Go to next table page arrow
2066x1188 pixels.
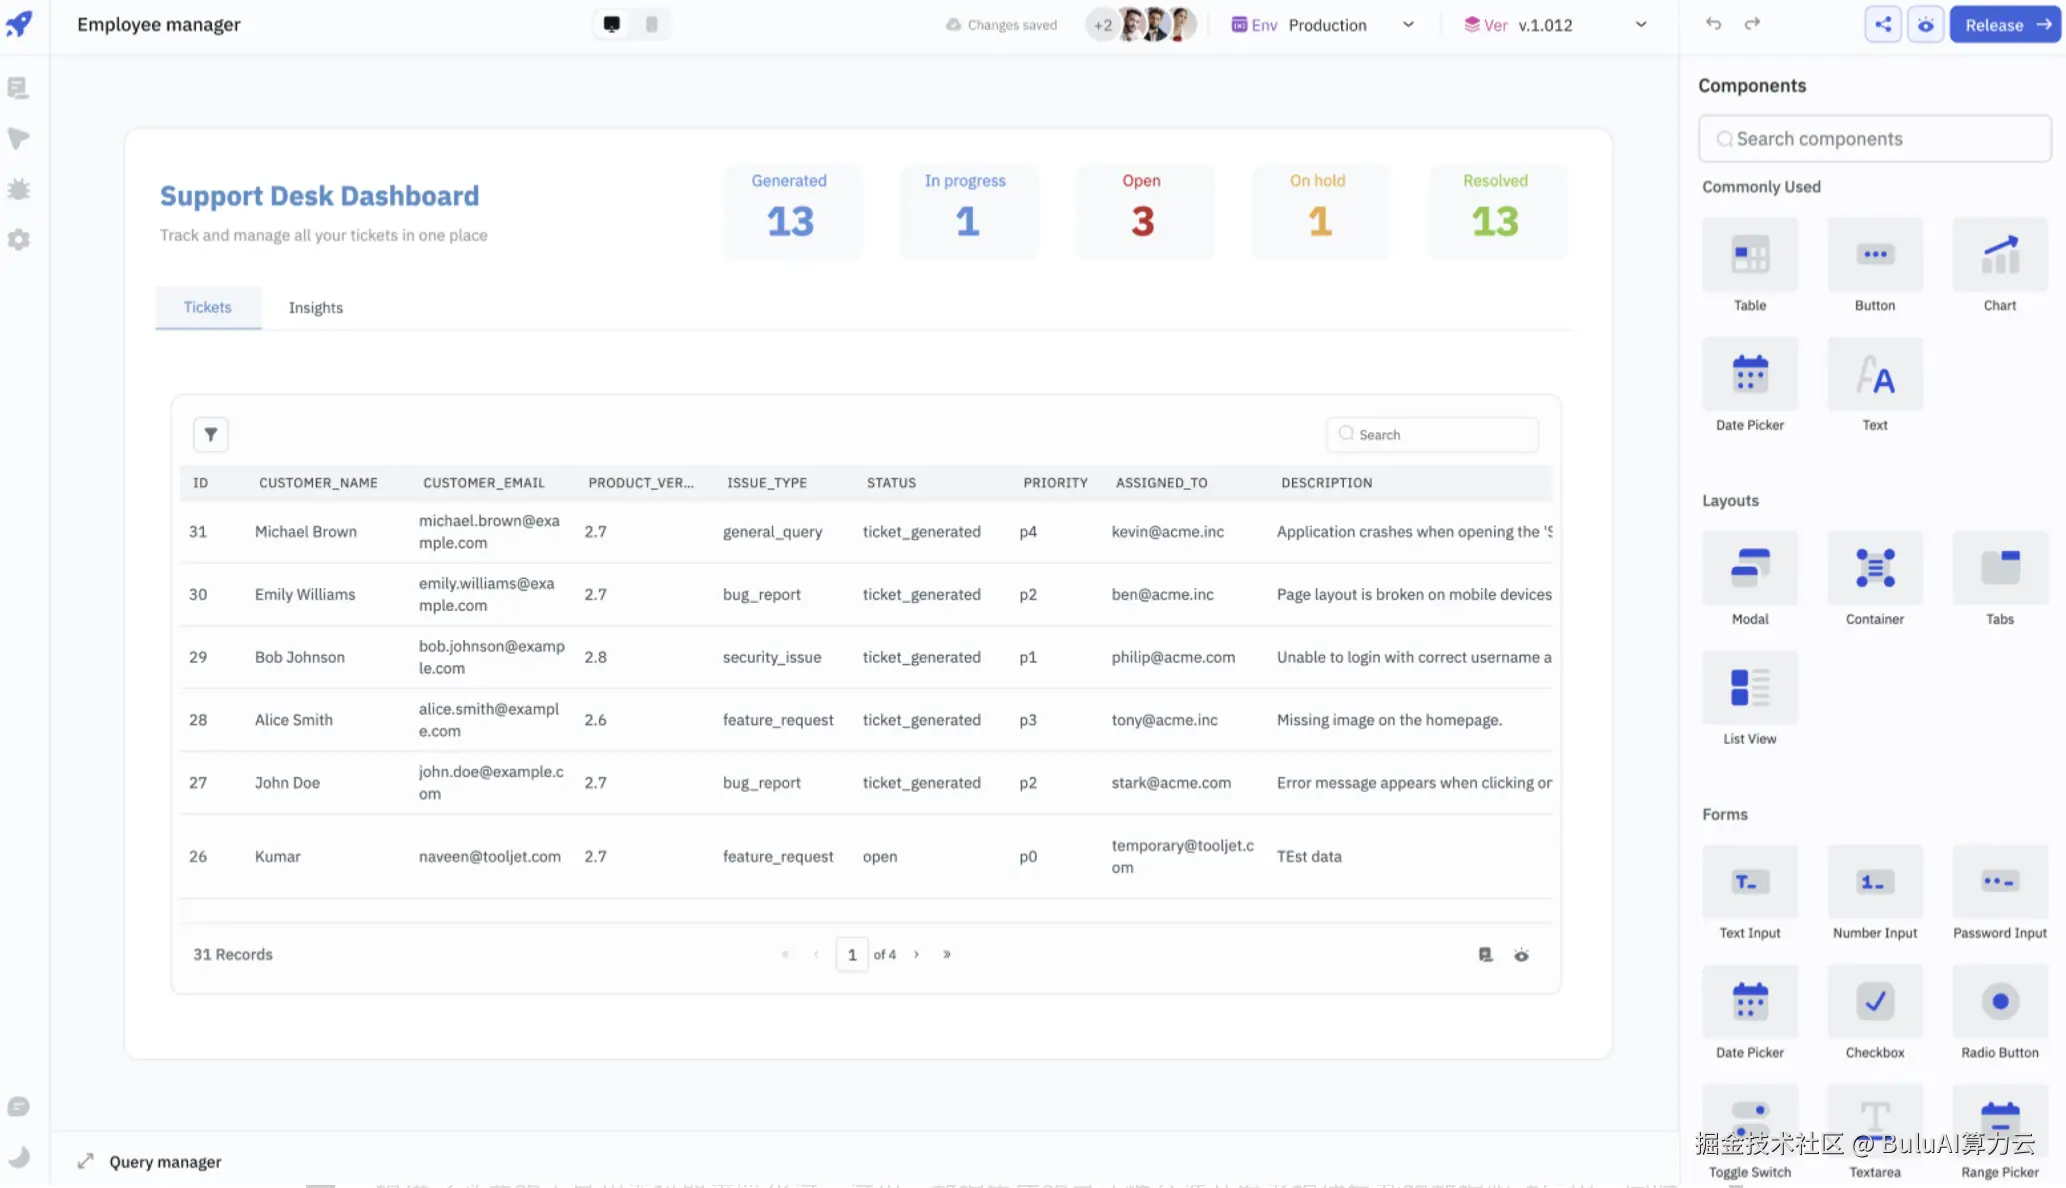[x=916, y=954]
